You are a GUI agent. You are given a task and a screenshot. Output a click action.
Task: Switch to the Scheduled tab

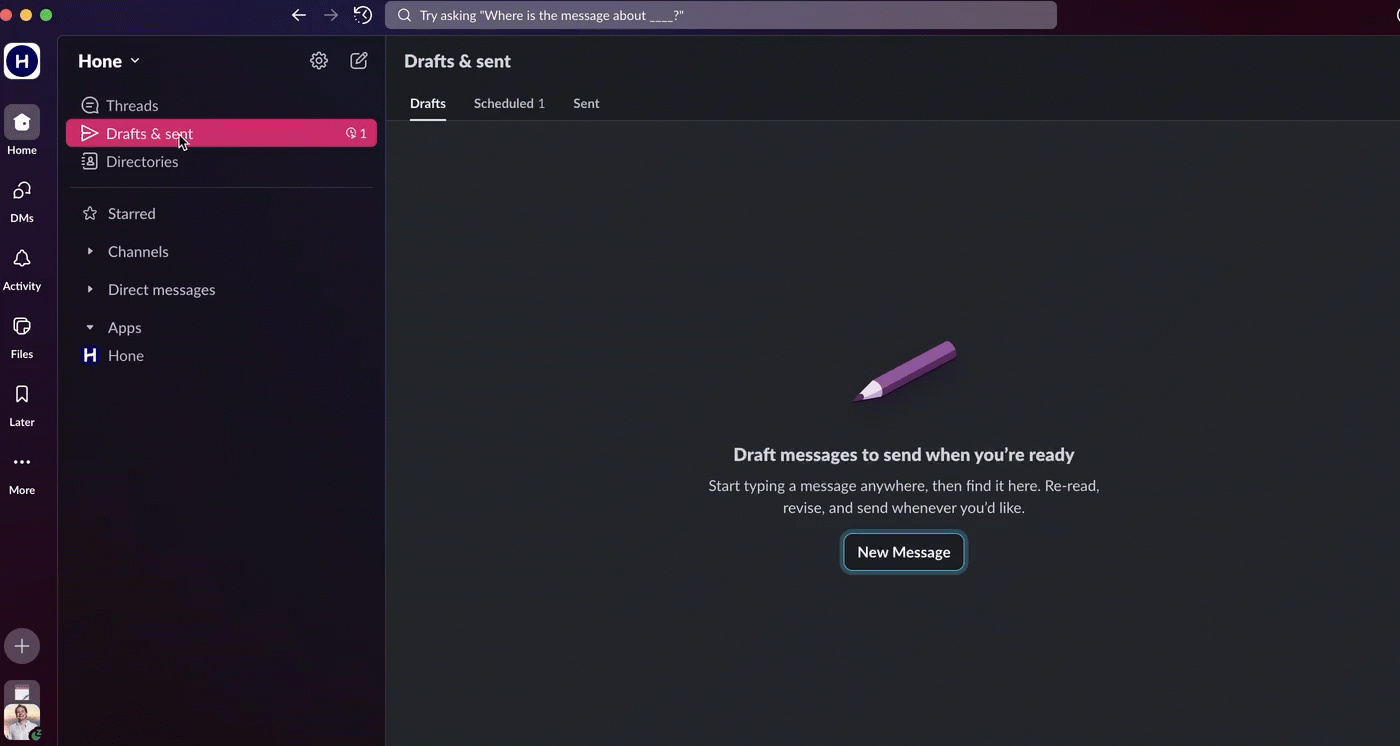point(509,104)
